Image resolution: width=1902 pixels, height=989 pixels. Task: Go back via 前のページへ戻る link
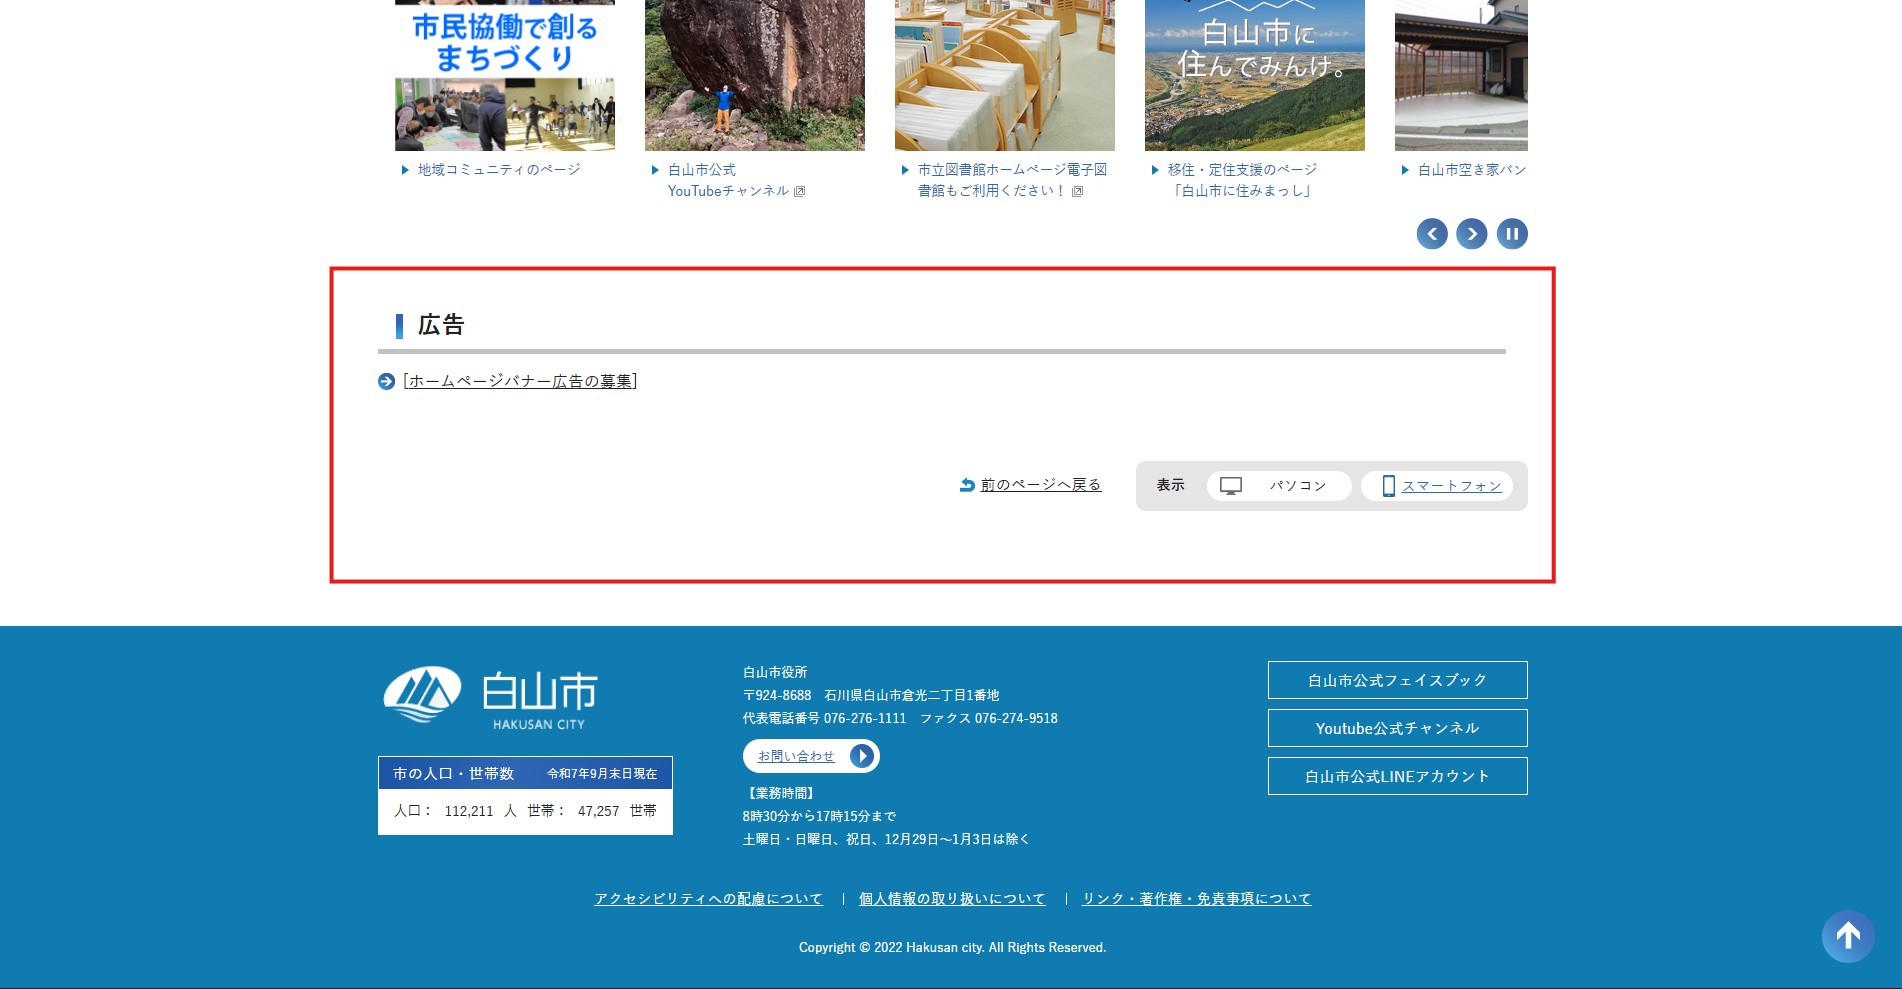pos(1040,485)
